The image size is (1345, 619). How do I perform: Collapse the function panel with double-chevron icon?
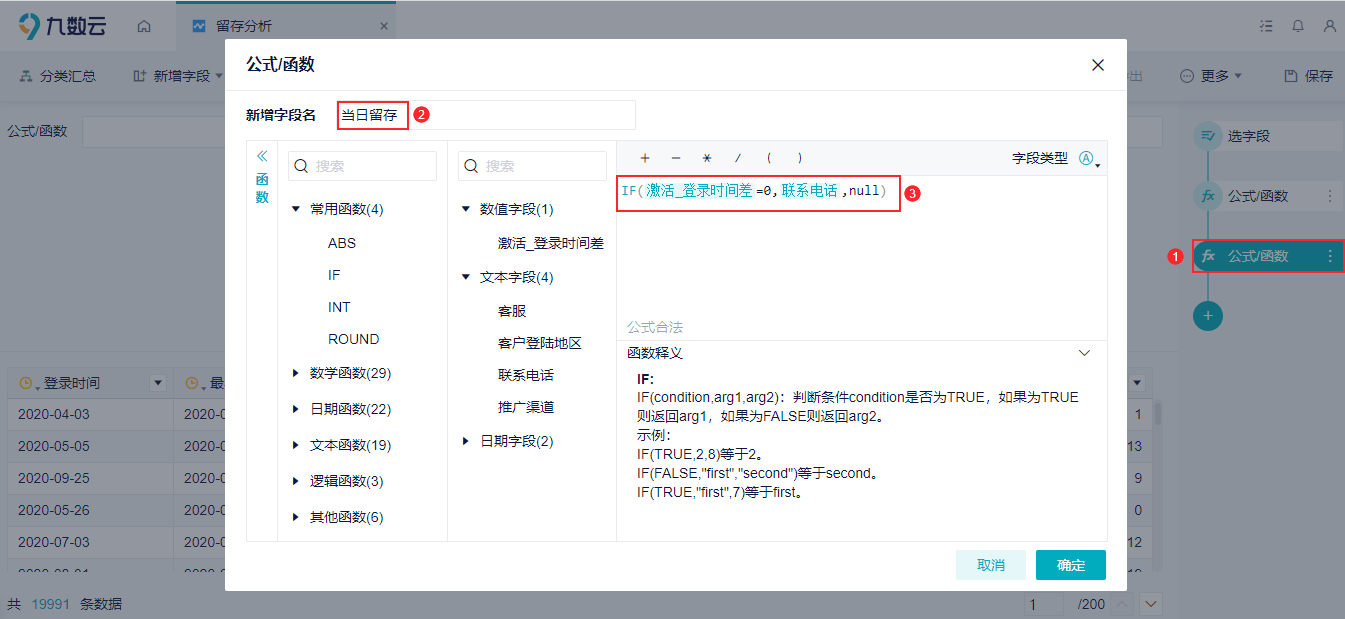(262, 156)
